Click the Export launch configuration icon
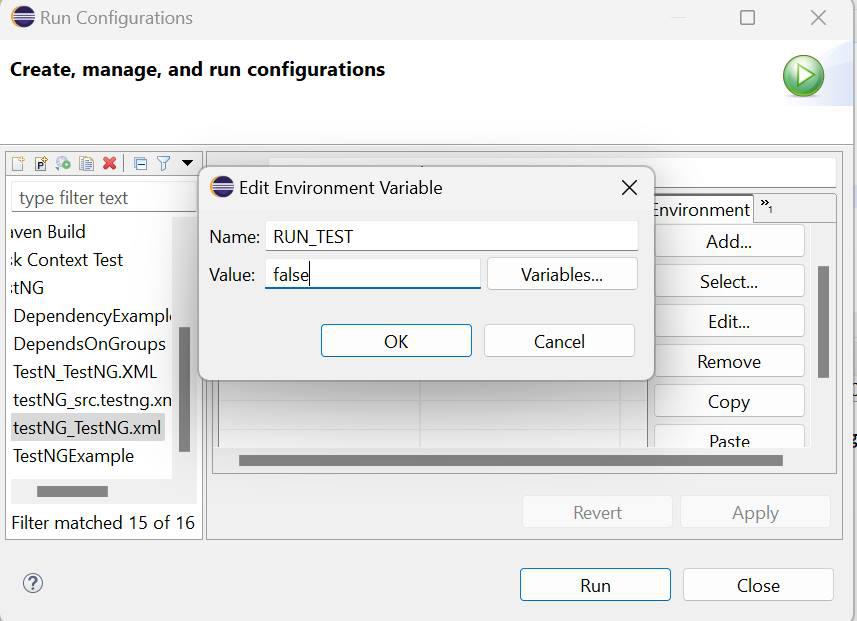The image size is (857, 621). point(63,164)
